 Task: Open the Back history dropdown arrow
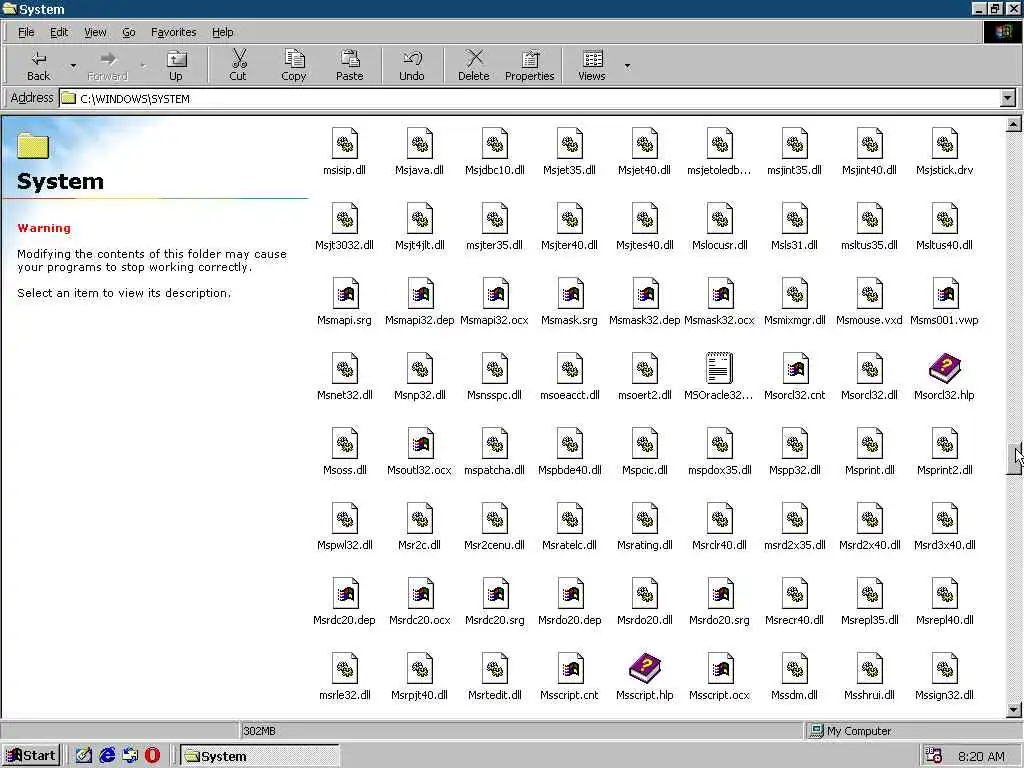point(73,65)
